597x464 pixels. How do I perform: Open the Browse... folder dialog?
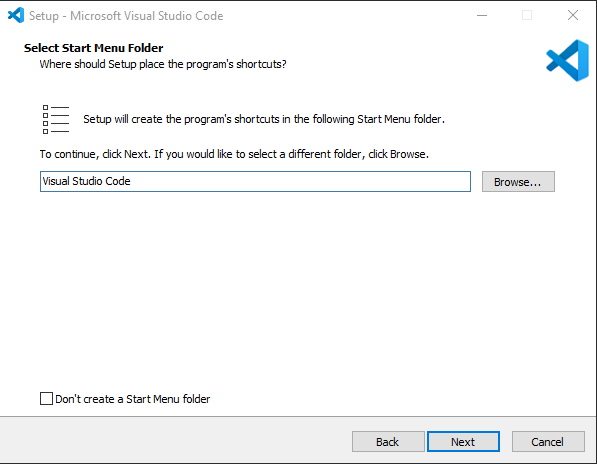coord(518,182)
